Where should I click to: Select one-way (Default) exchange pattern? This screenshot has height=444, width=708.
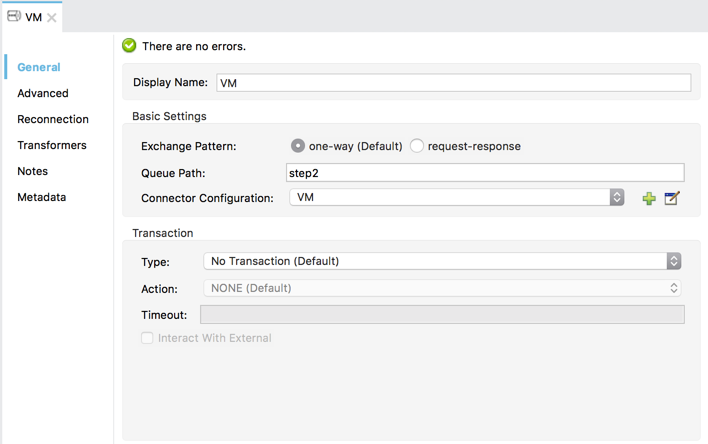coord(298,146)
